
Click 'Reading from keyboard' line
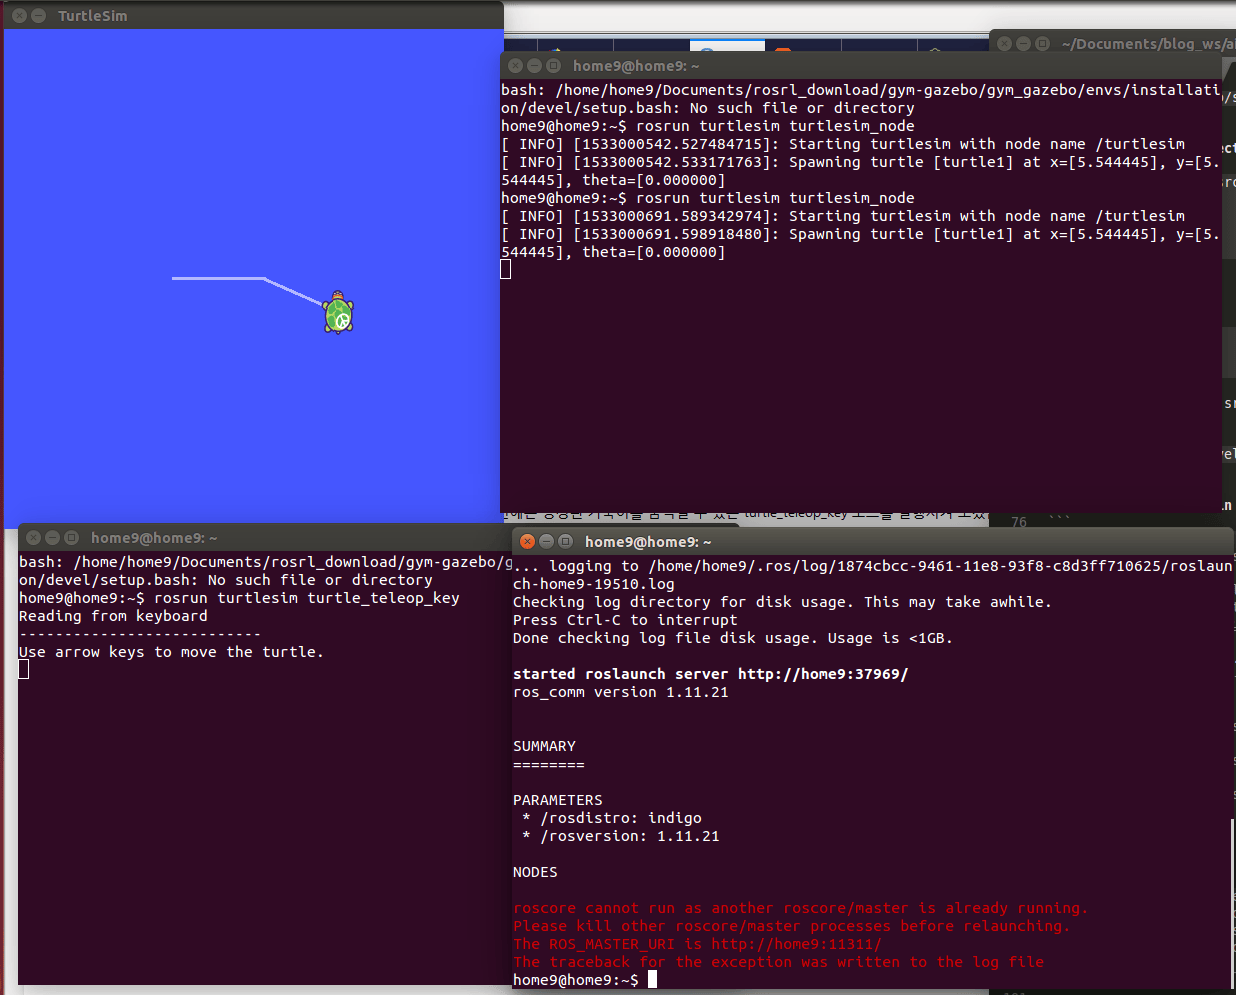point(113,616)
